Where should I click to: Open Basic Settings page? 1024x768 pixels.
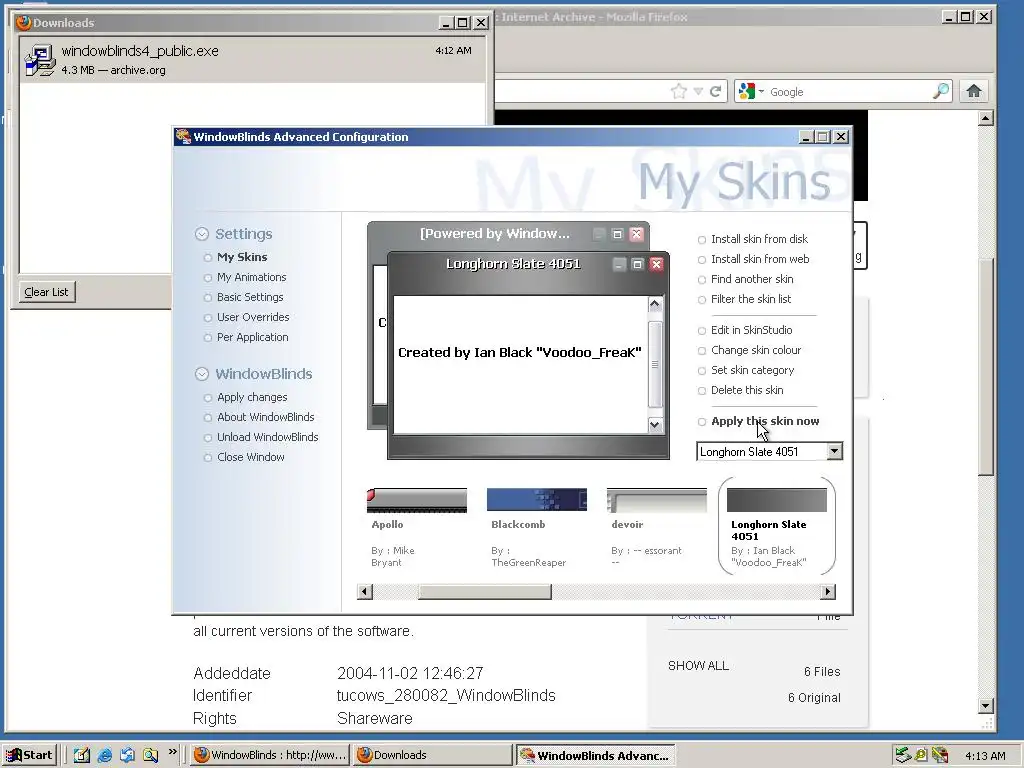click(x=250, y=297)
